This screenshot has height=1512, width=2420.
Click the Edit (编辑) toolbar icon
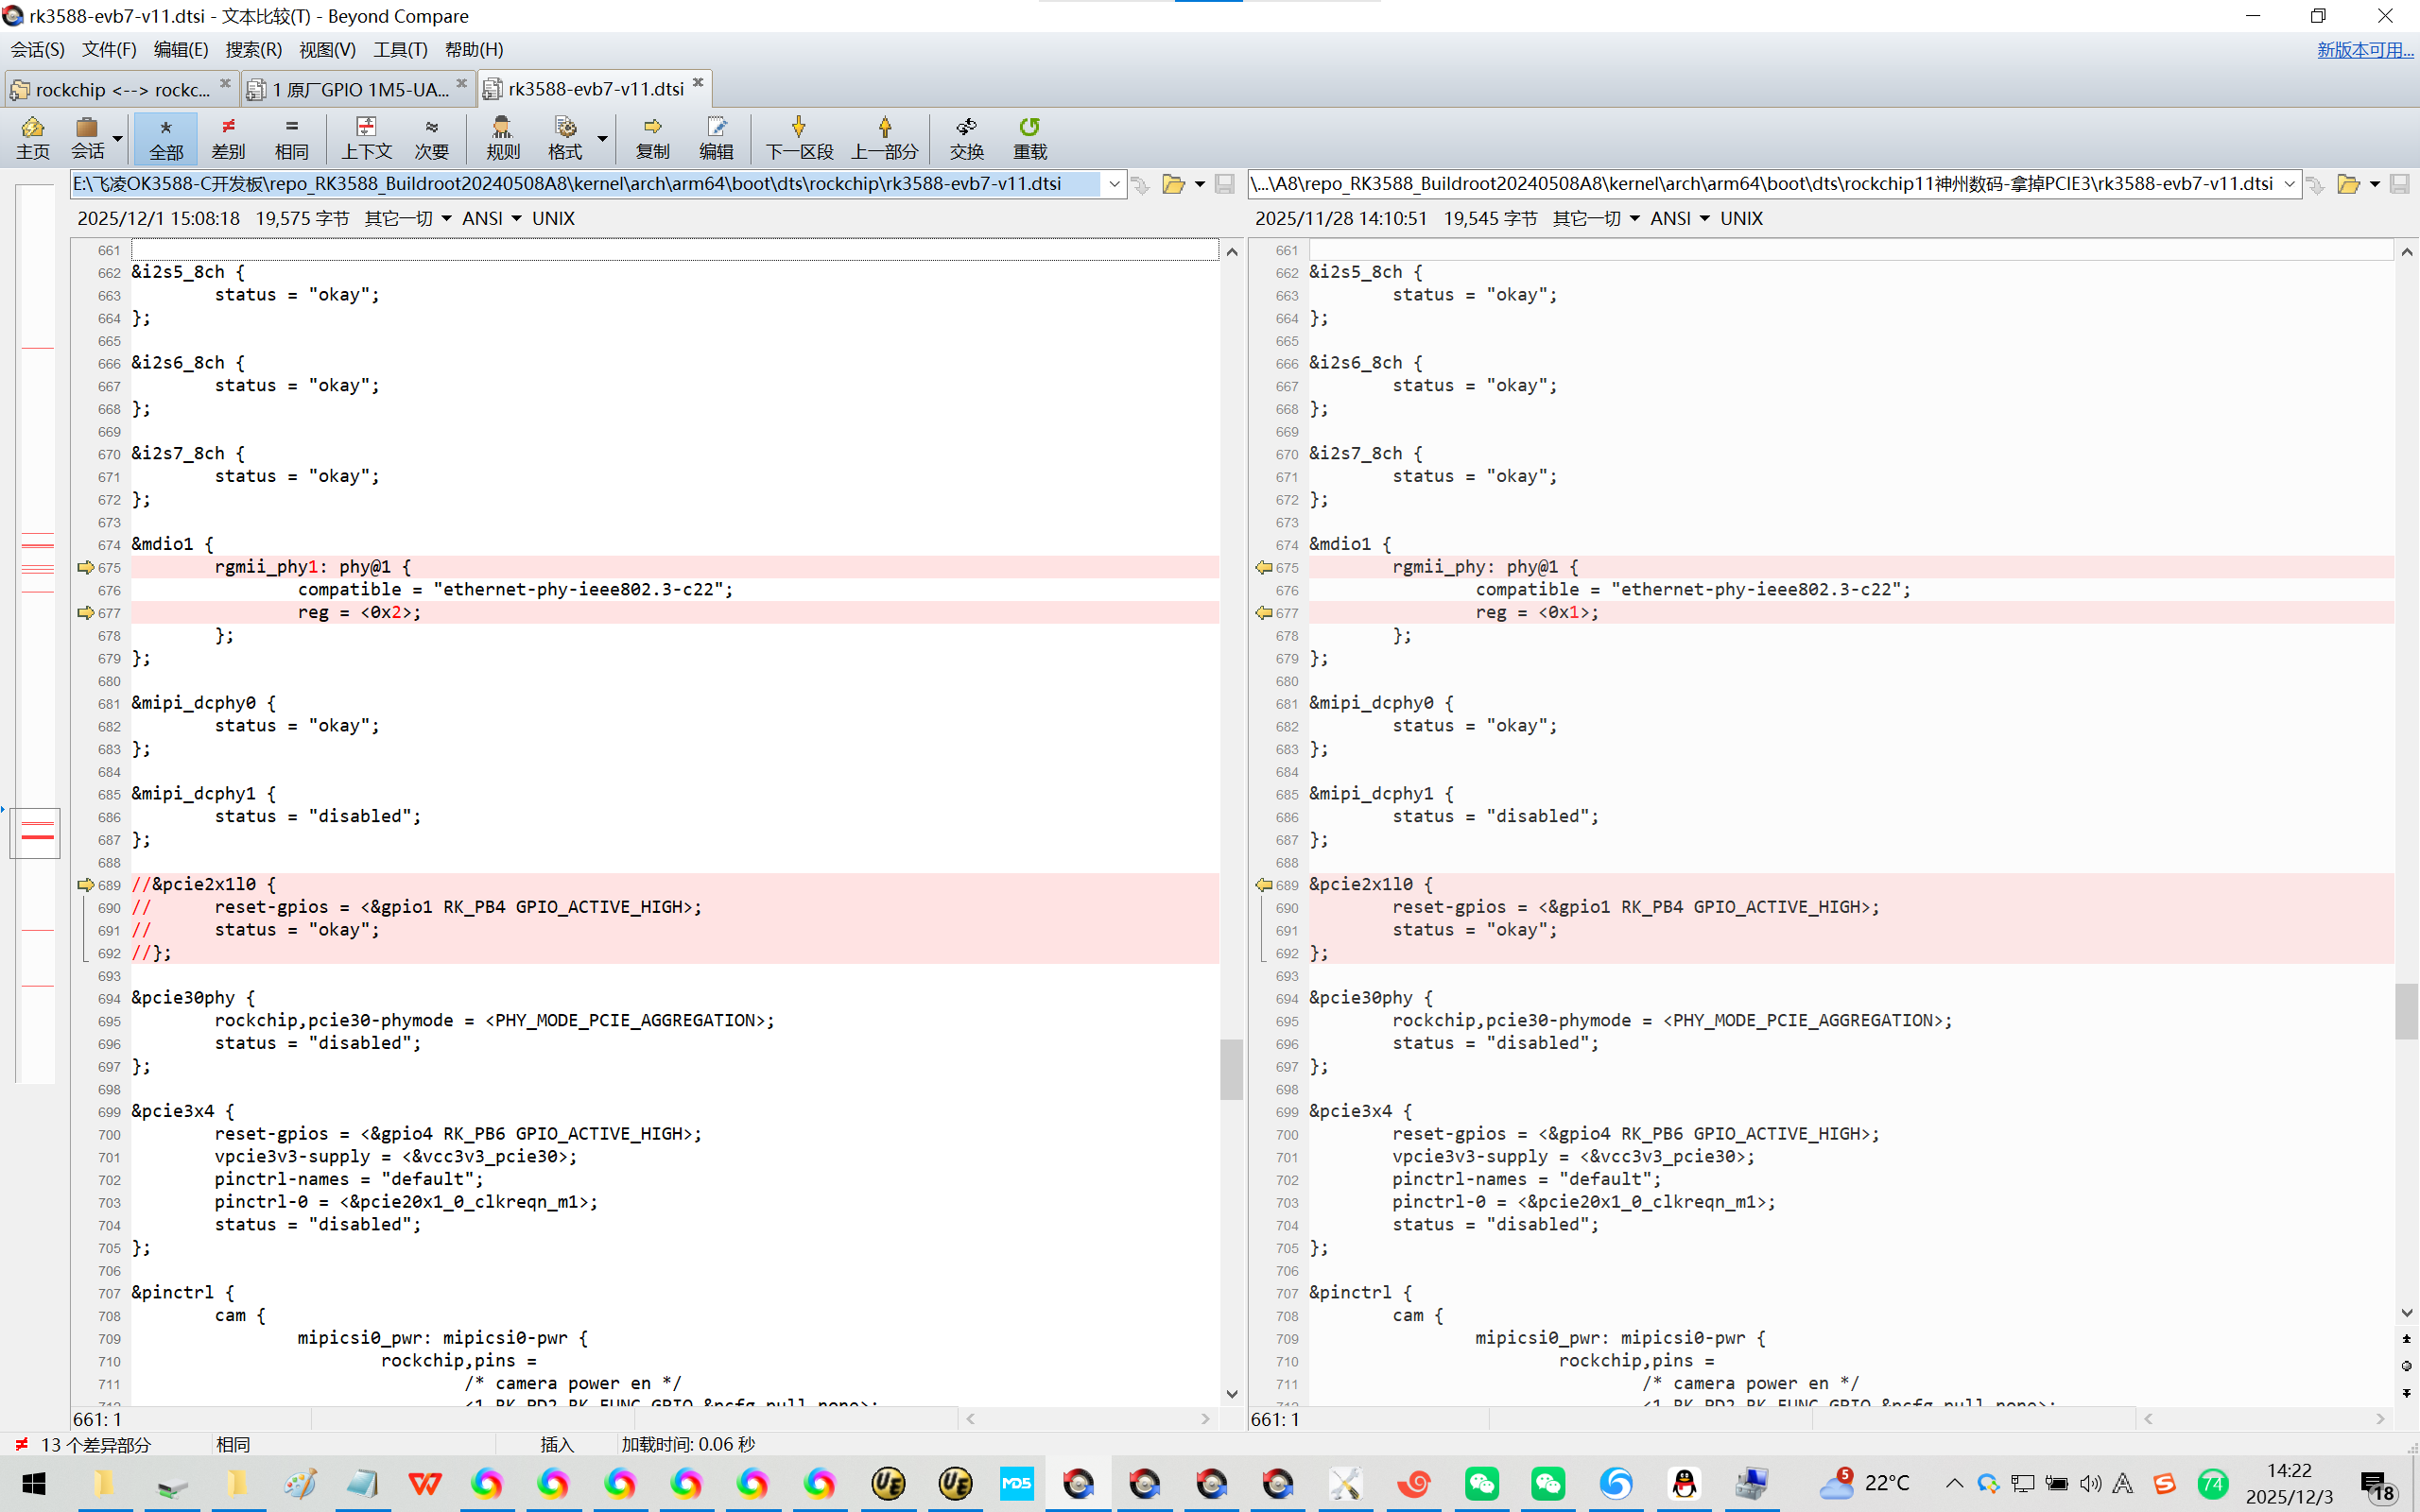(x=716, y=137)
